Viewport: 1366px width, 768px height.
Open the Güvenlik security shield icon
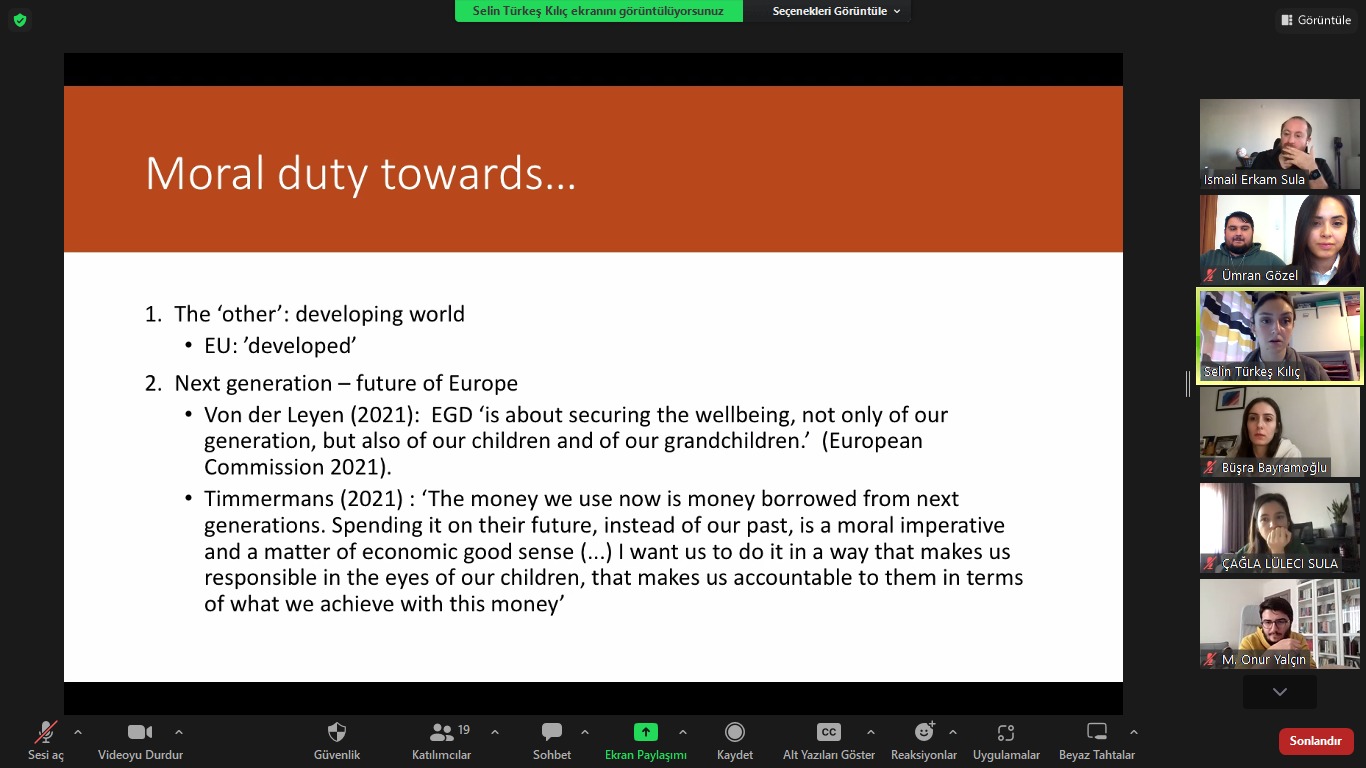click(337, 733)
